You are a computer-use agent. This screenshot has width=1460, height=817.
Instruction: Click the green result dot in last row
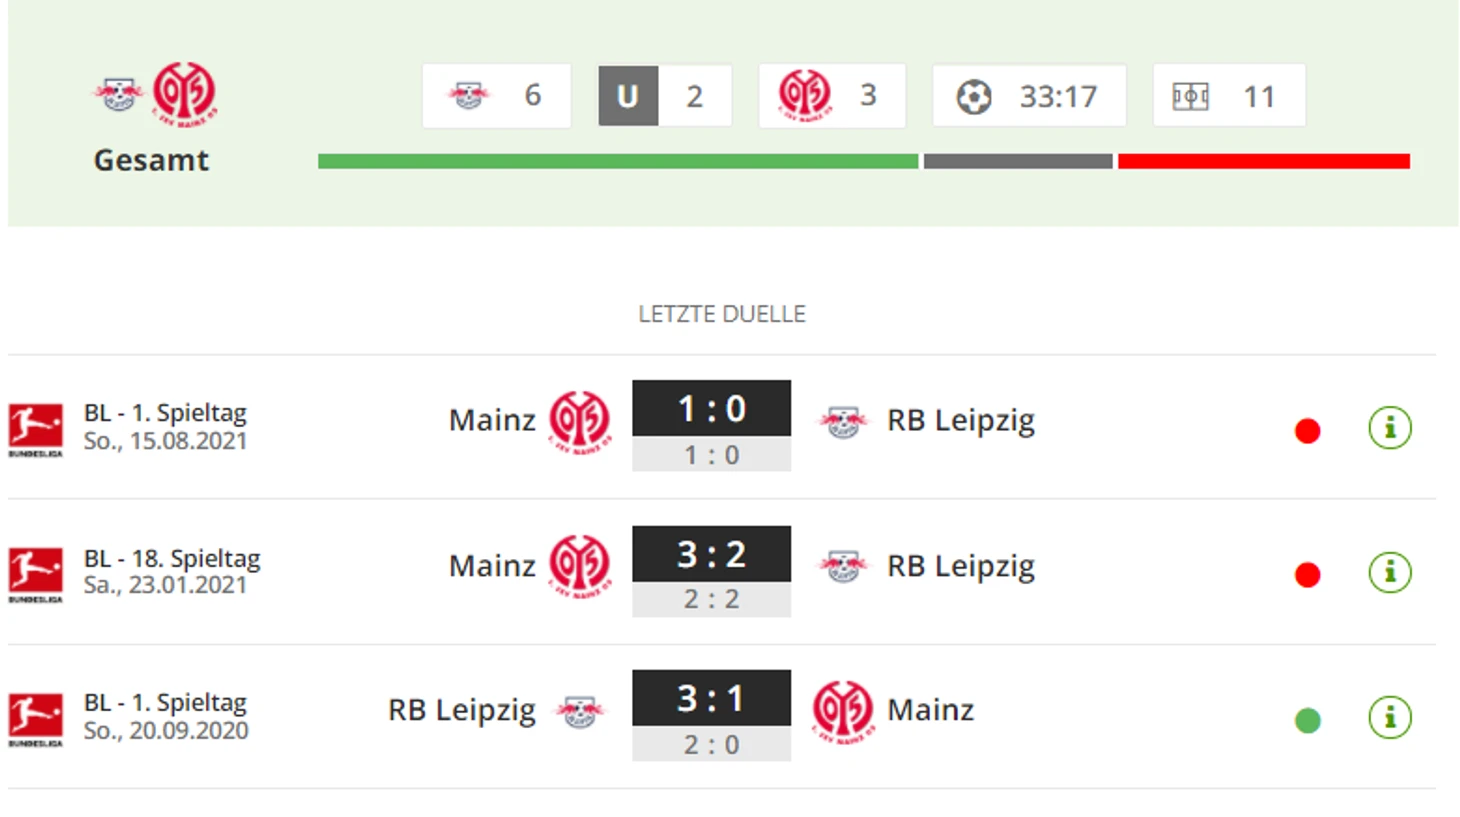point(1307,720)
